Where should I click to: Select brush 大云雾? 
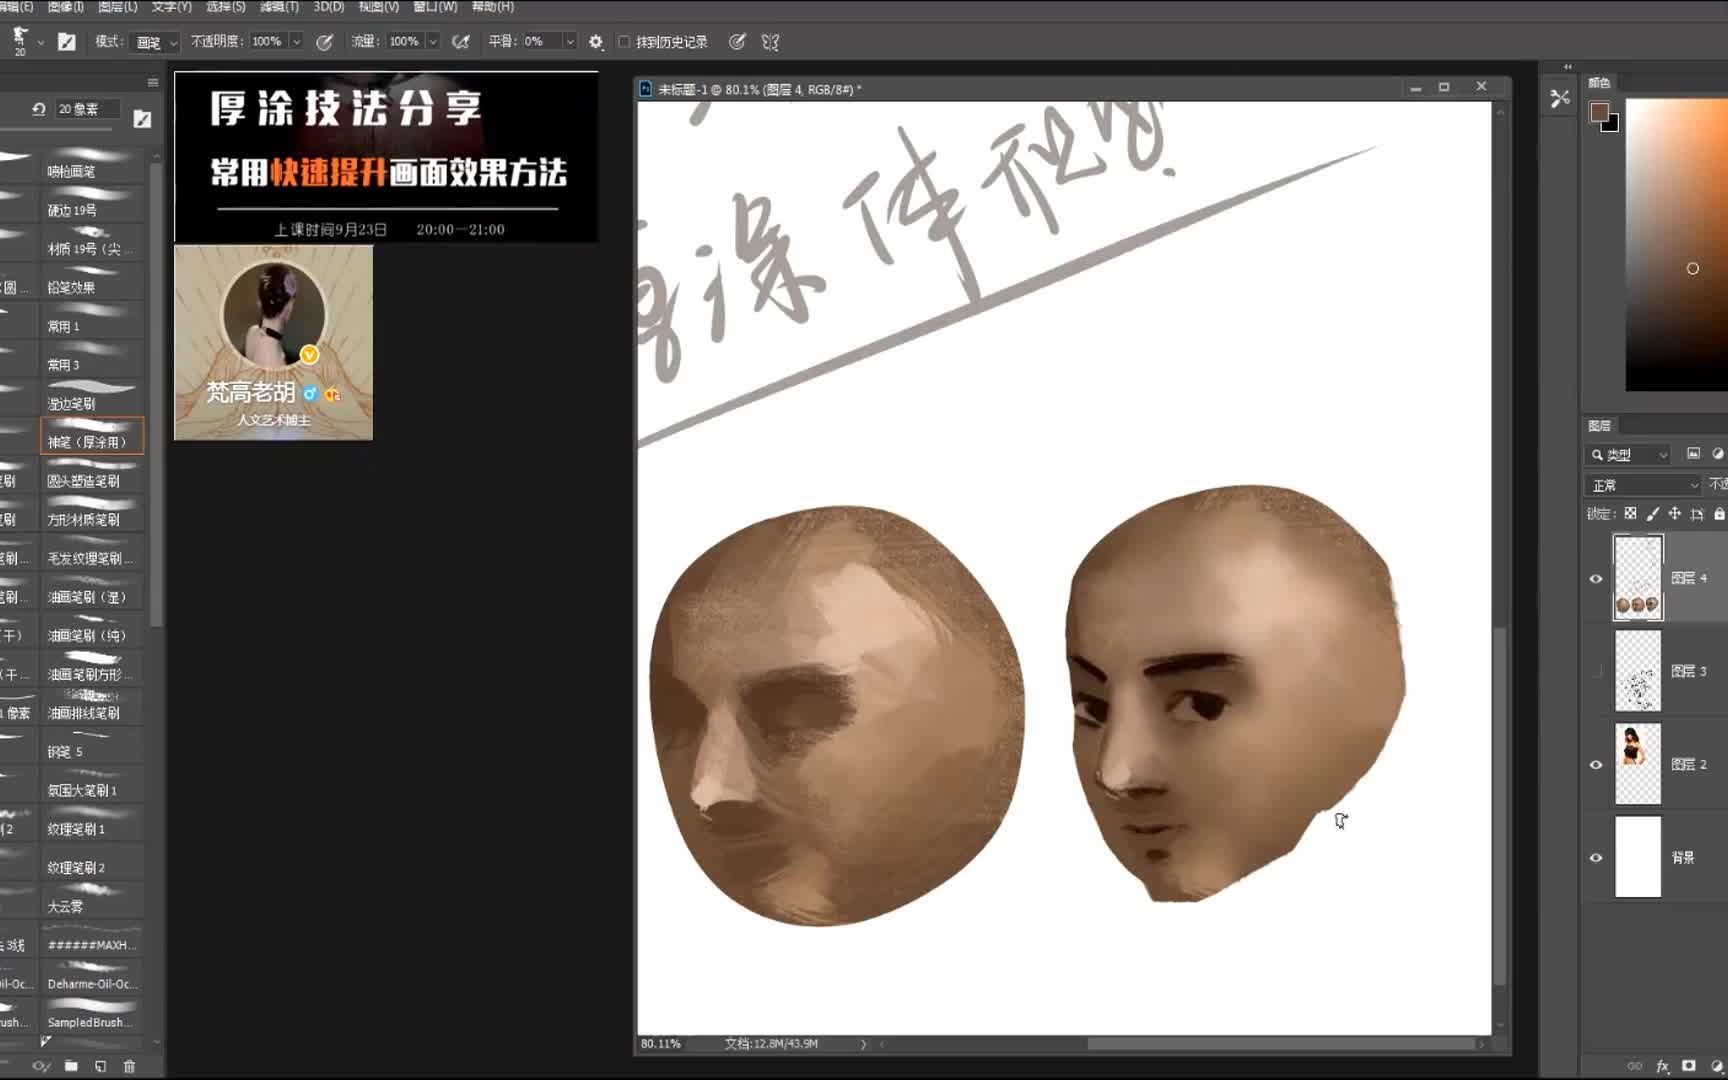pos(92,900)
